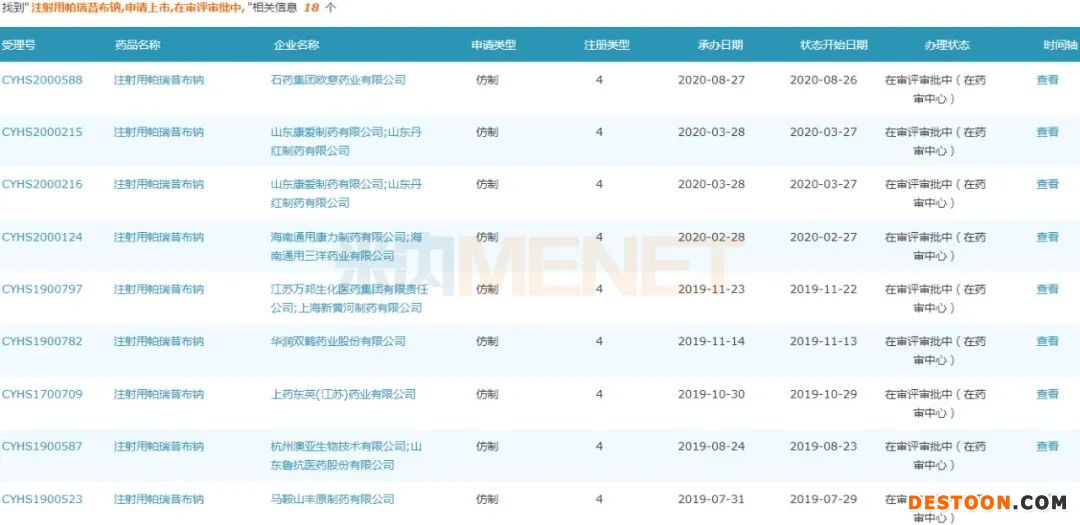This screenshot has width=1080, height=525.
Task: Open 查看 for the CYHS1900782 row
Action: pyautogui.click(x=1047, y=341)
